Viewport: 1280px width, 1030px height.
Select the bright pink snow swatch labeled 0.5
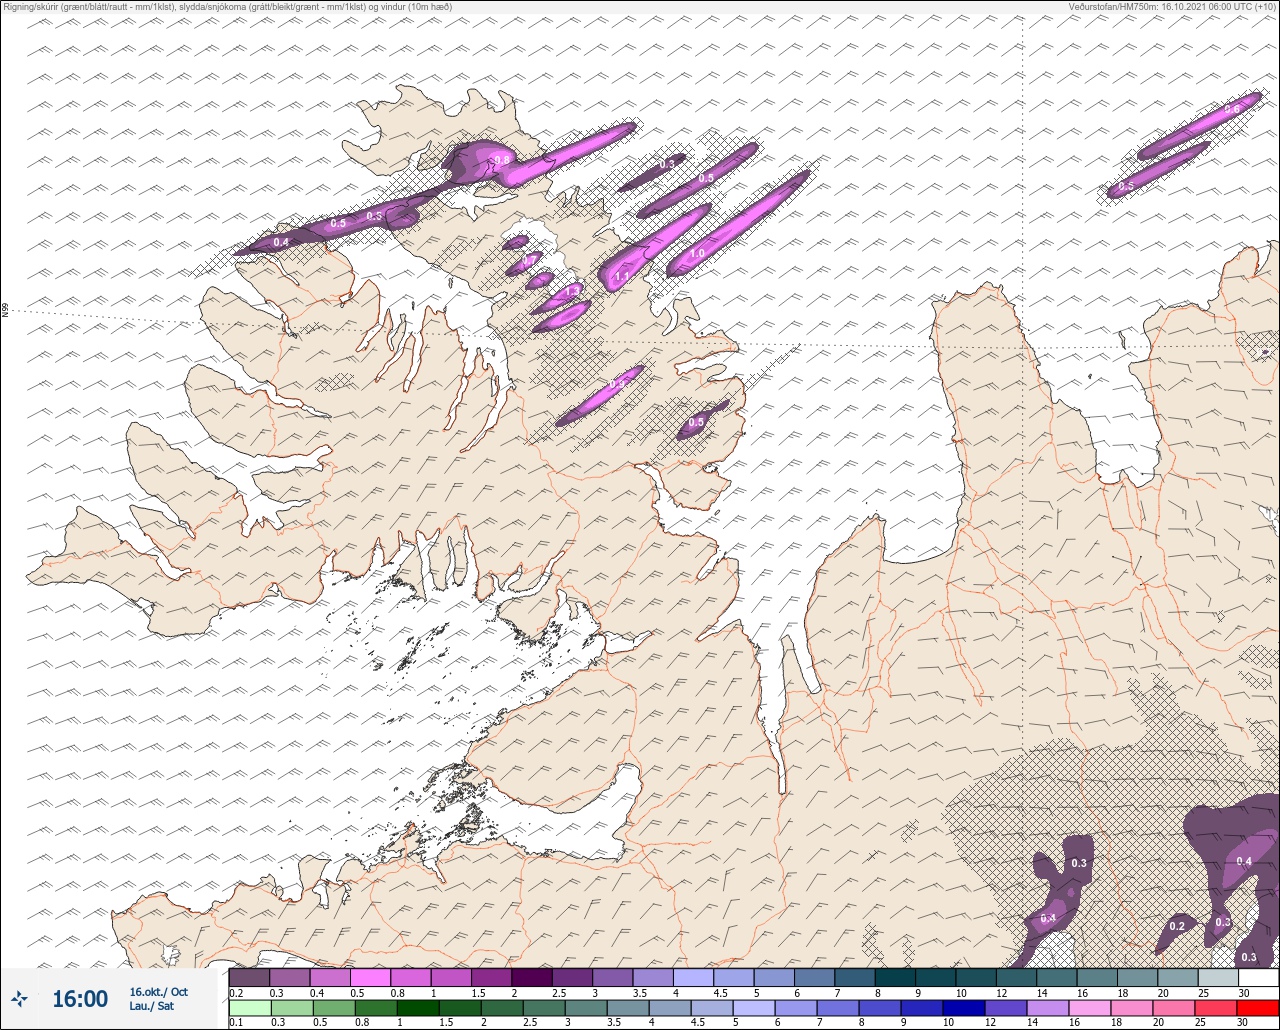(370, 977)
